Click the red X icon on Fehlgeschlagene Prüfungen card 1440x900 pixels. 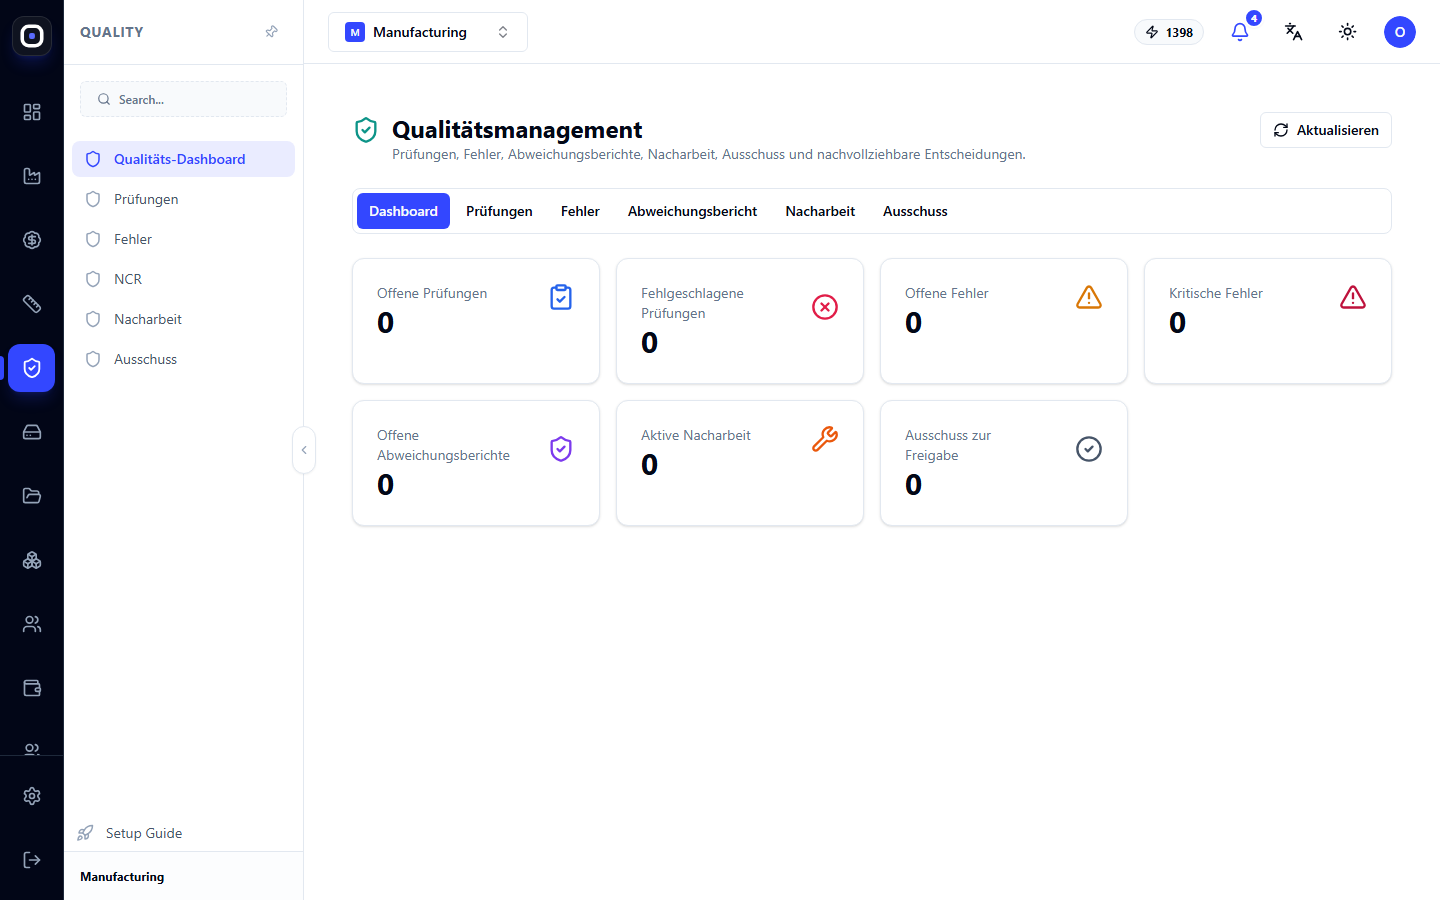[825, 307]
